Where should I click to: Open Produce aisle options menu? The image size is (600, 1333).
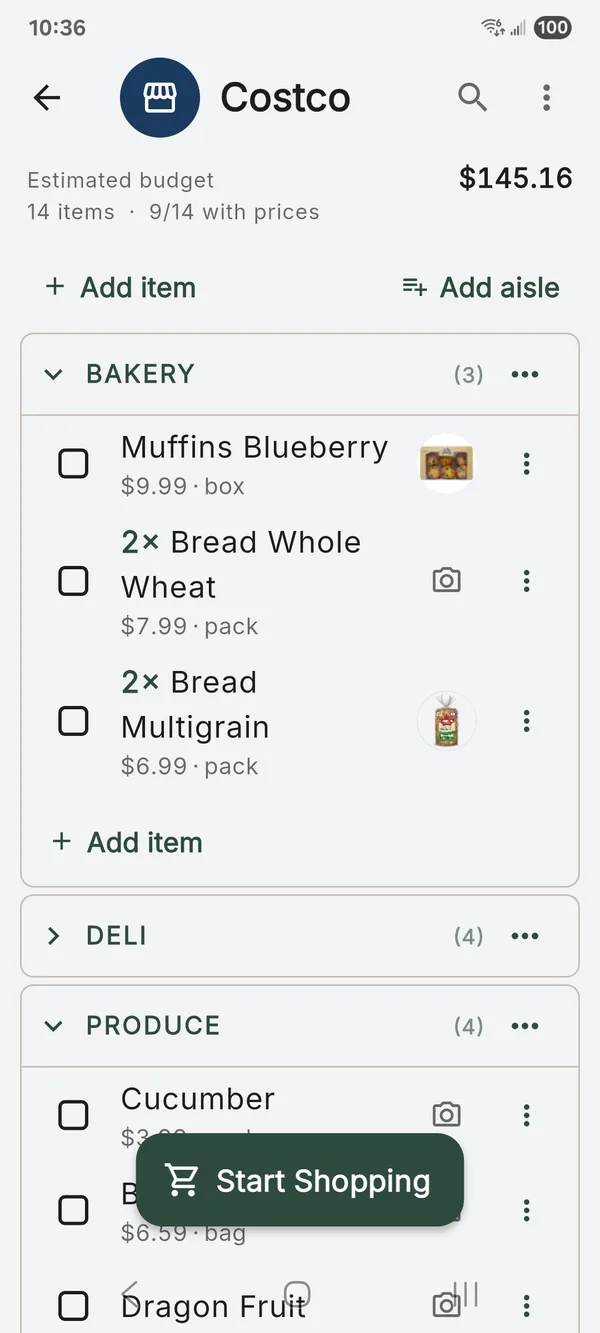(x=525, y=1026)
